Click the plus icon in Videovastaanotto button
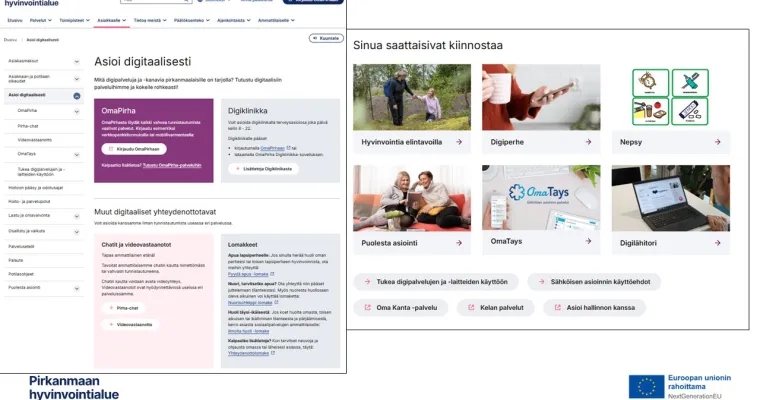 [111, 324]
